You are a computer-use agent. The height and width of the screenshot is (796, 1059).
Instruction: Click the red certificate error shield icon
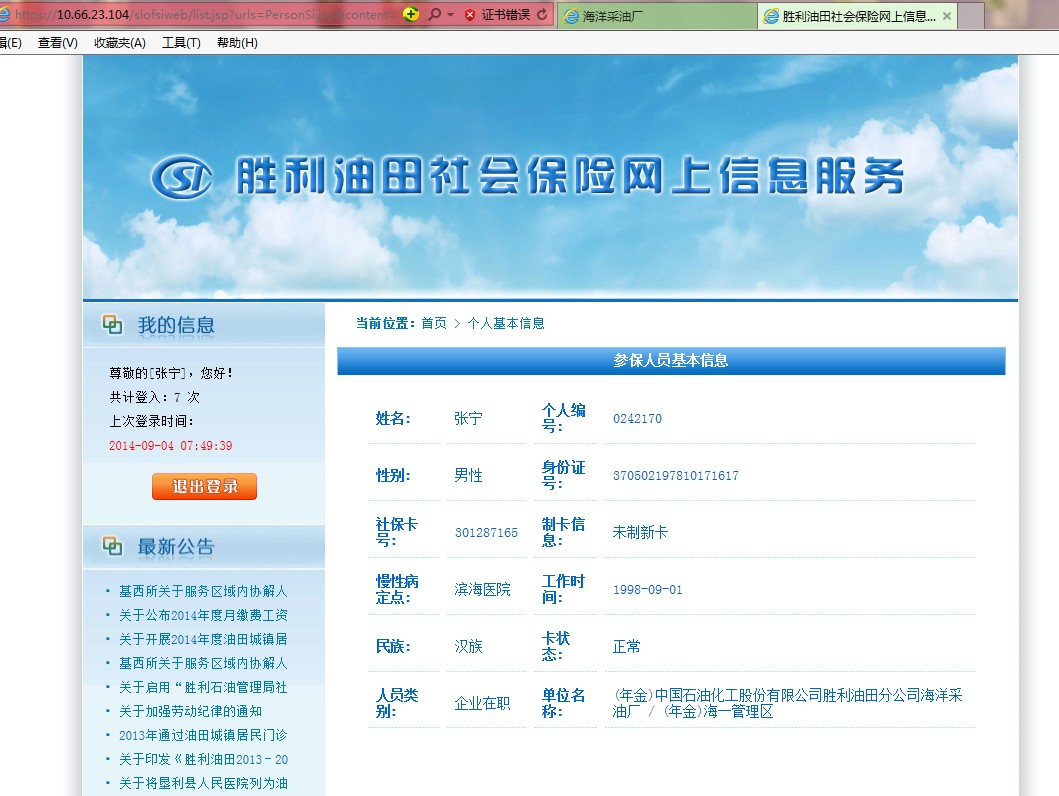(470, 14)
